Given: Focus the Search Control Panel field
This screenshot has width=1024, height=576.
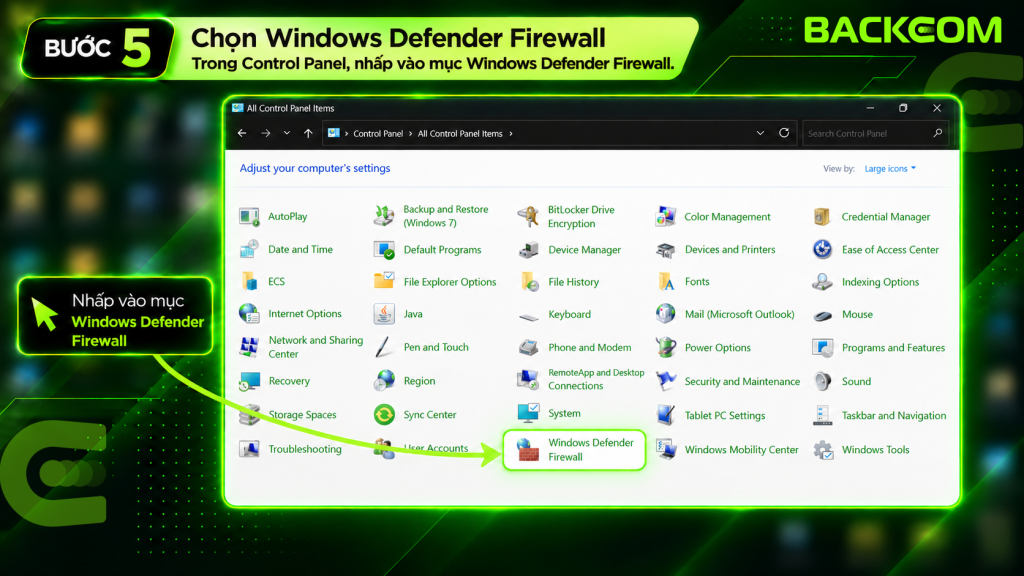Looking at the screenshot, I should coord(874,133).
